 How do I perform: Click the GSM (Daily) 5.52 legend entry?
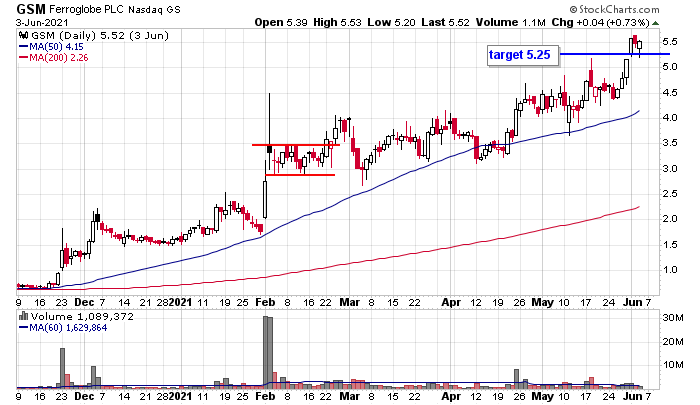(100, 36)
